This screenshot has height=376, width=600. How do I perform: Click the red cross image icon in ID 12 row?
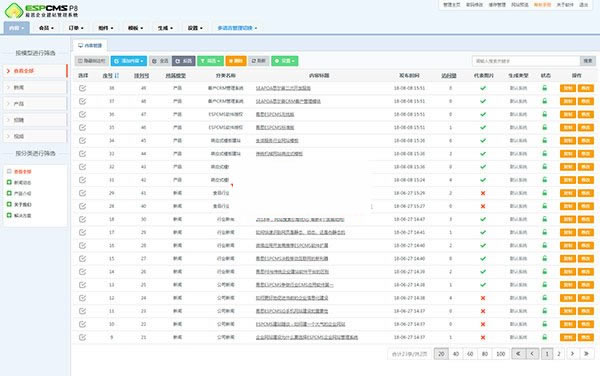[x=483, y=298]
